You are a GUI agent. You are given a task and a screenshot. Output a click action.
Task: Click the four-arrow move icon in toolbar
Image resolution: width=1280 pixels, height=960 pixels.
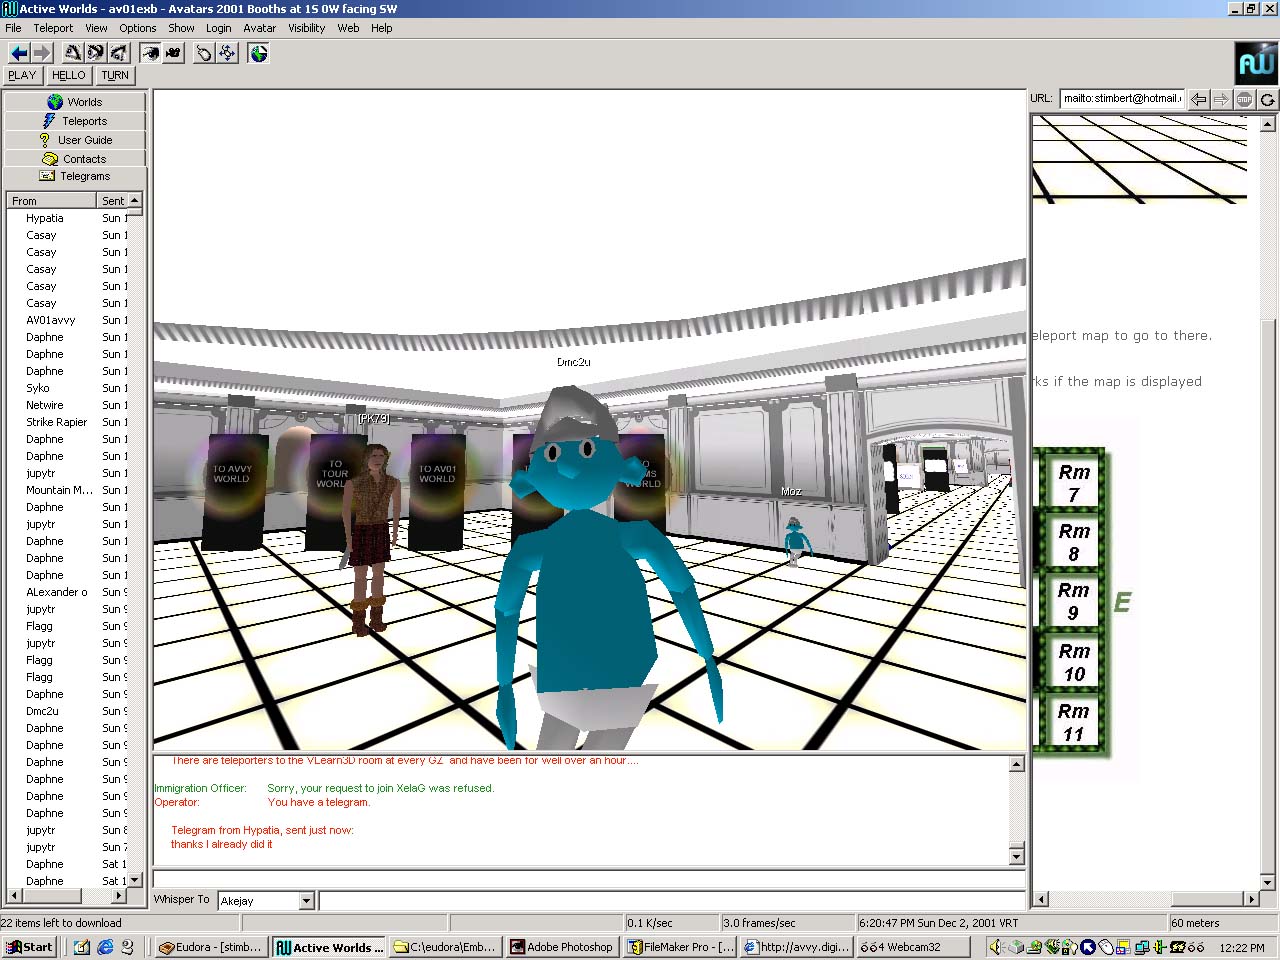(227, 53)
